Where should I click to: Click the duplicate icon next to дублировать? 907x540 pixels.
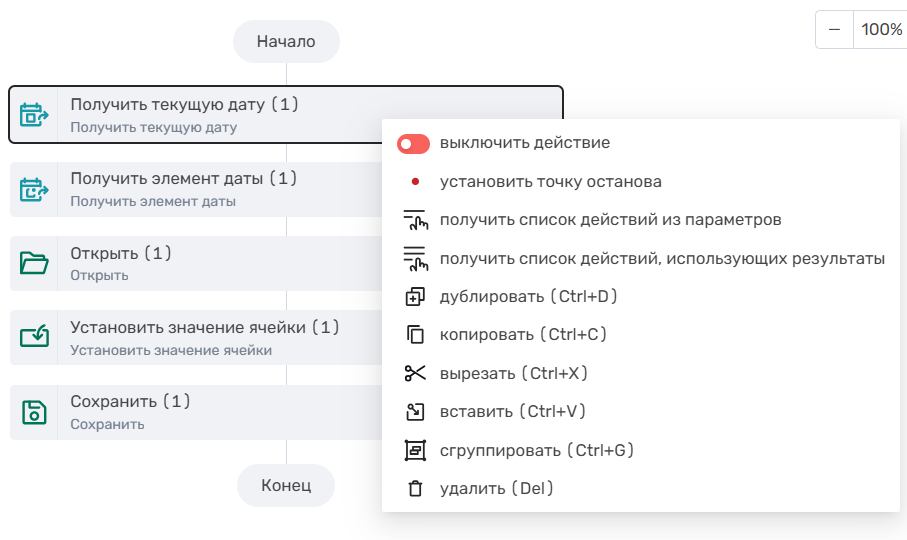pos(414,296)
